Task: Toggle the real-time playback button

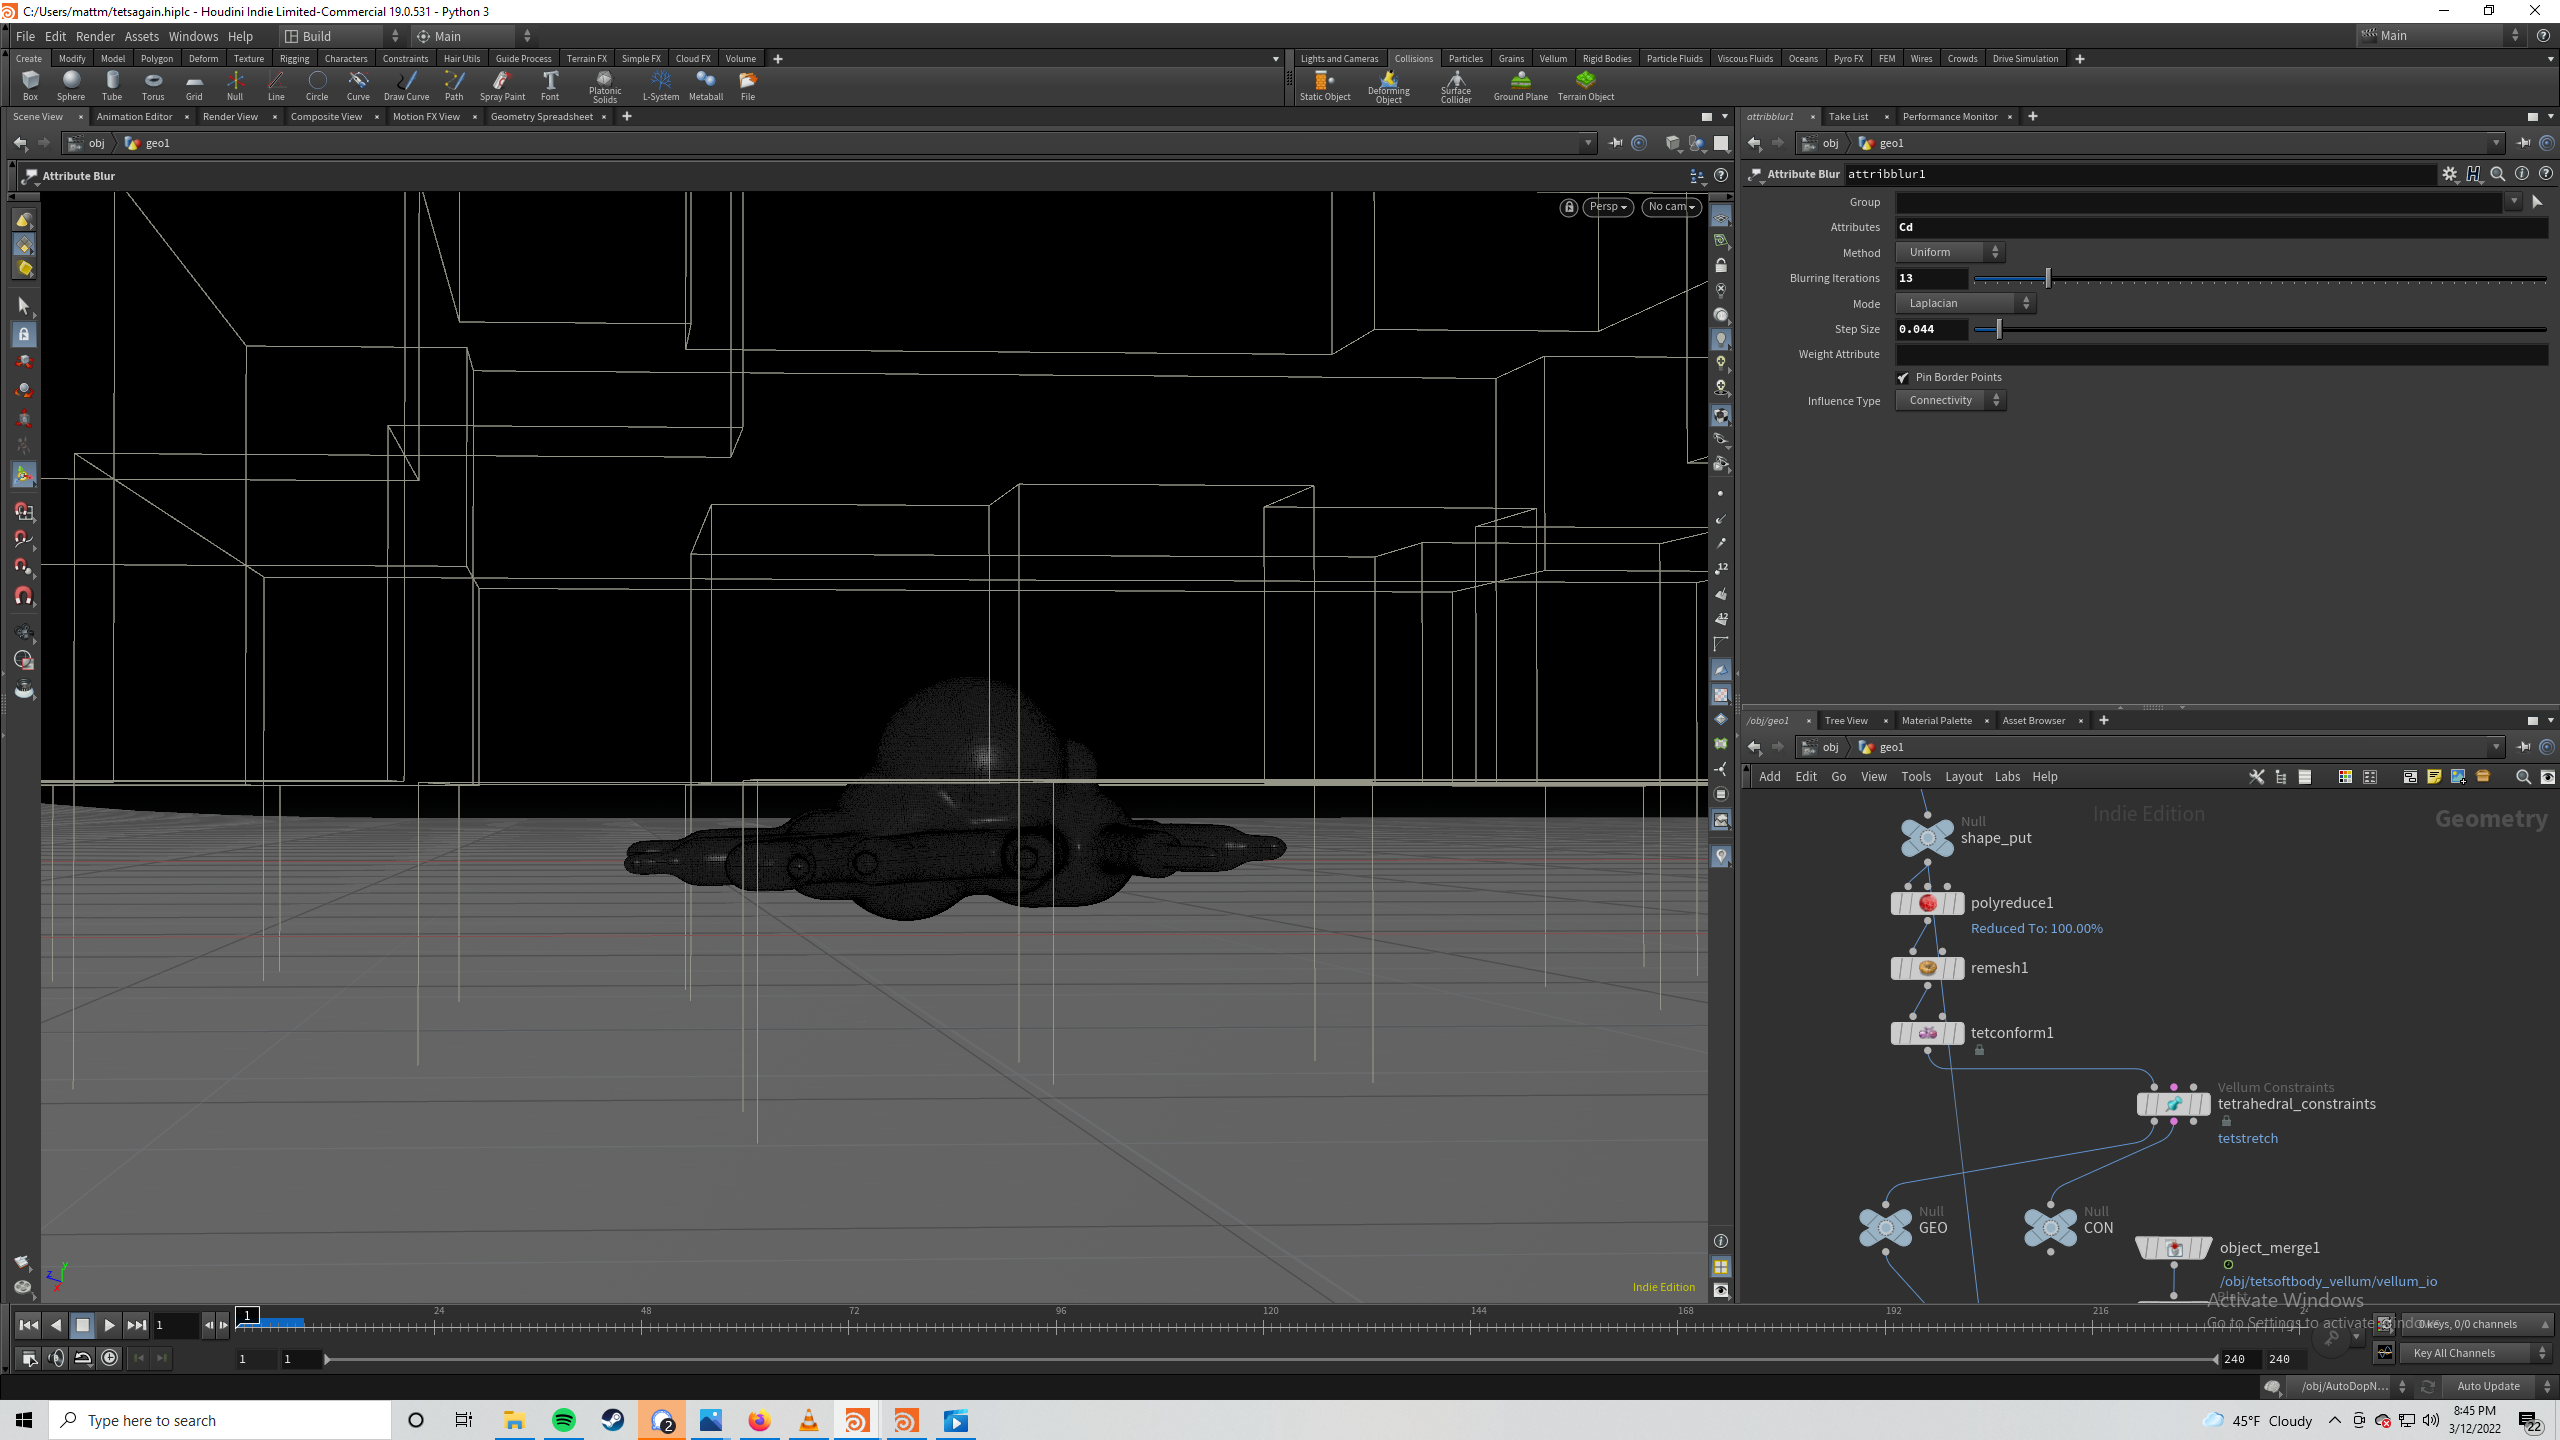Action: pyautogui.click(x=110, y=1357)
